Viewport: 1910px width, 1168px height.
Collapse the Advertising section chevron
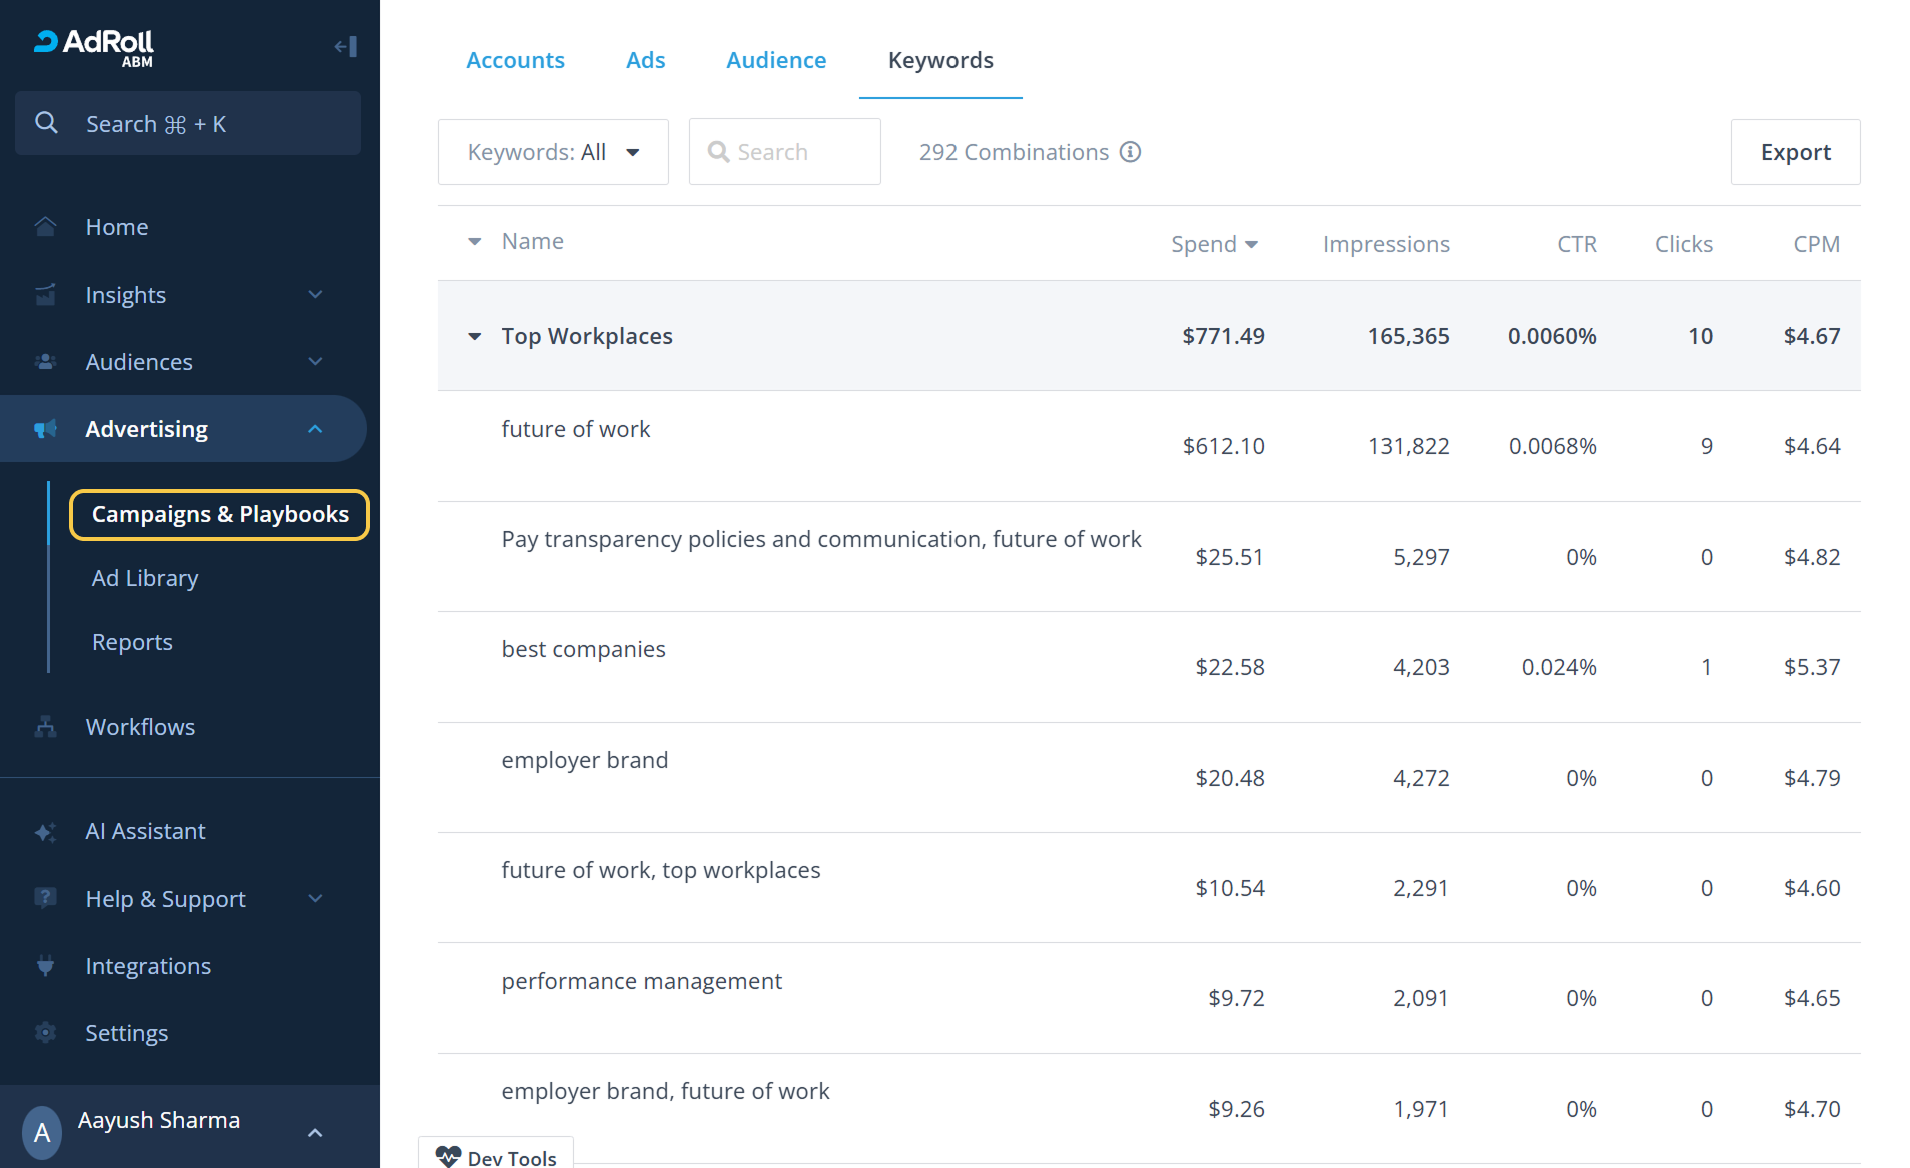click(315, 429)
